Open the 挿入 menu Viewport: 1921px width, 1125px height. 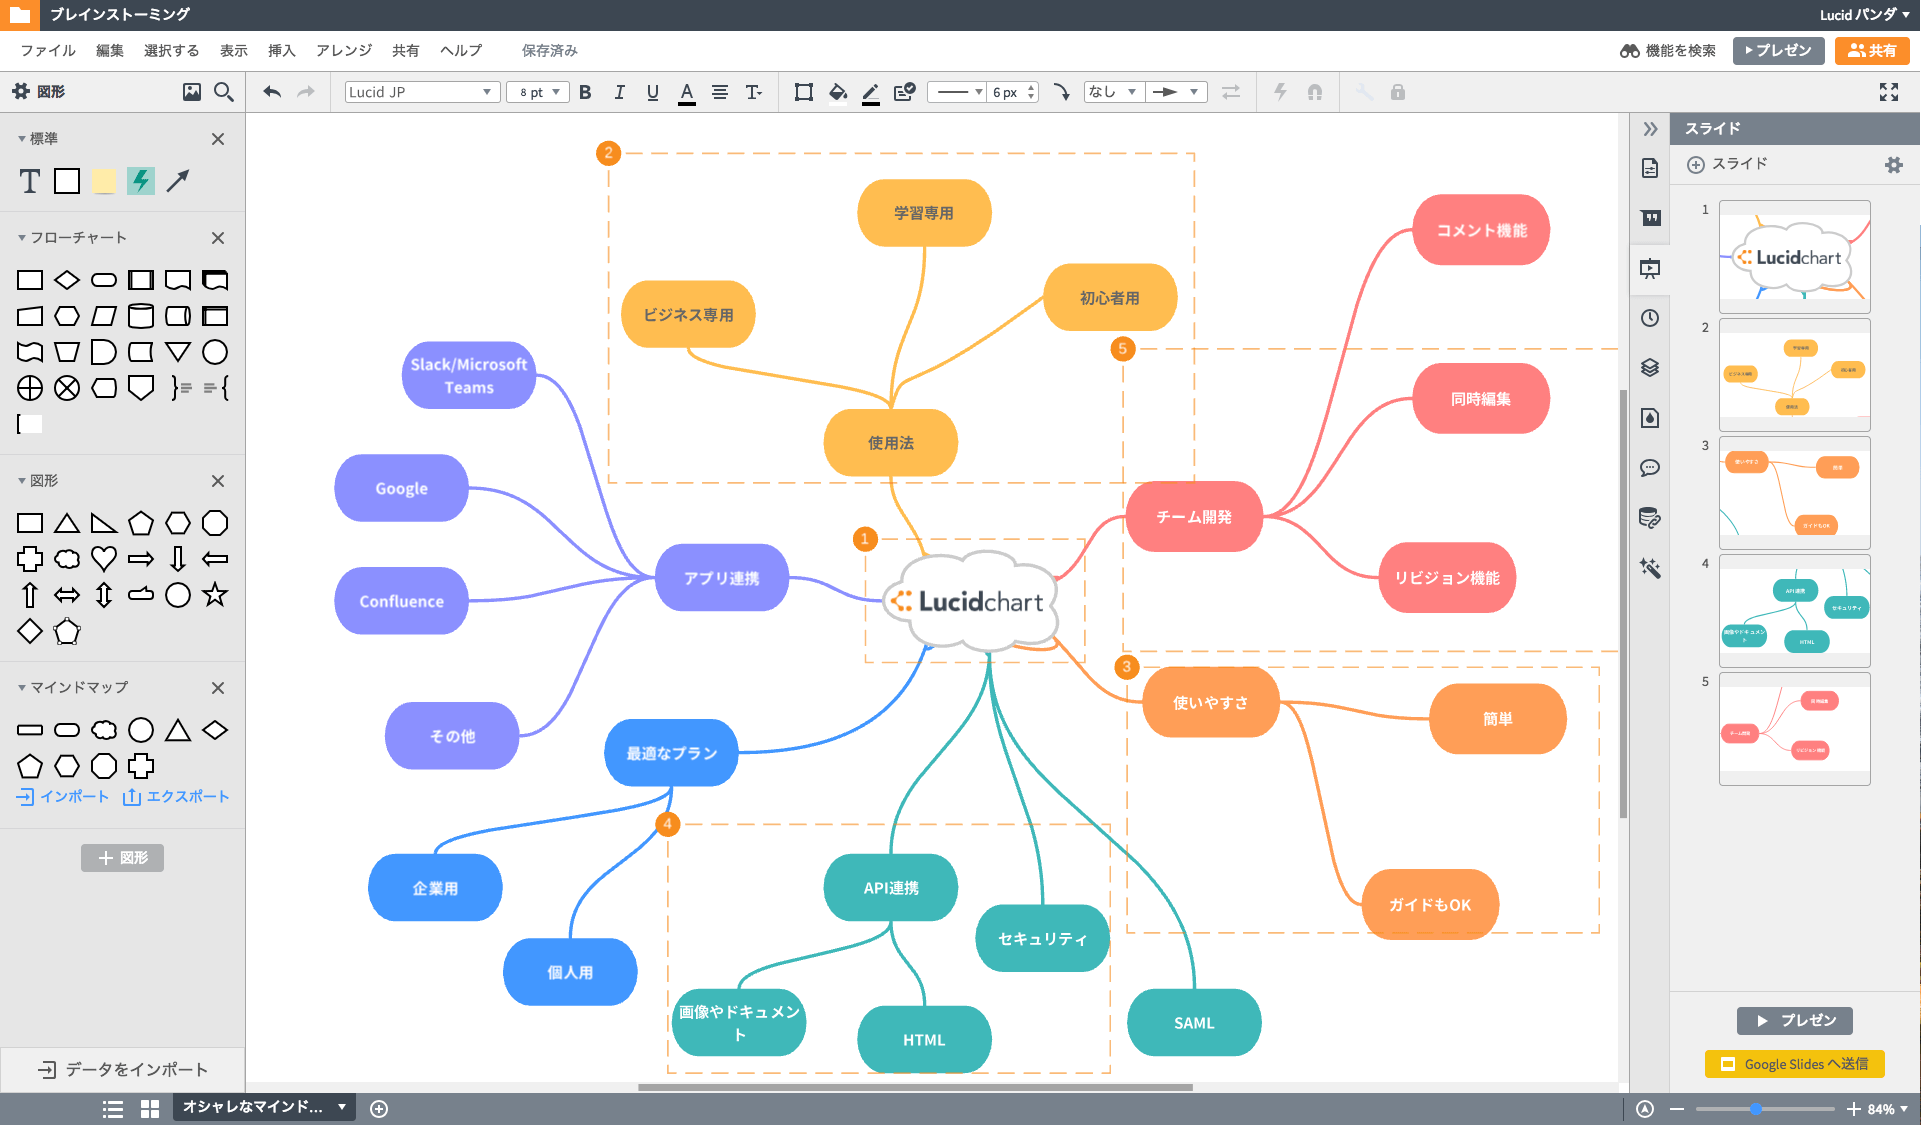tap(281, 50)
